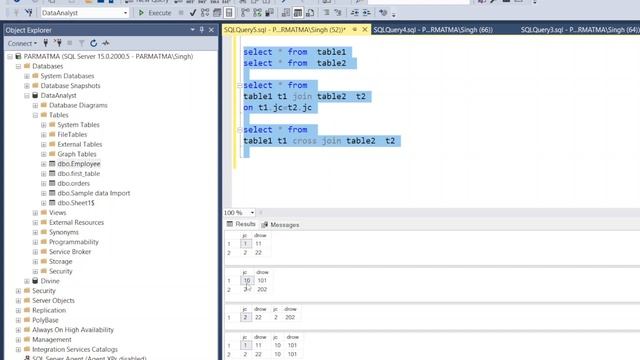This screenshot has width=640, height=360.
Task: Open the Connect dropdown in Object Explorer
Action: [x=22, y=43]
